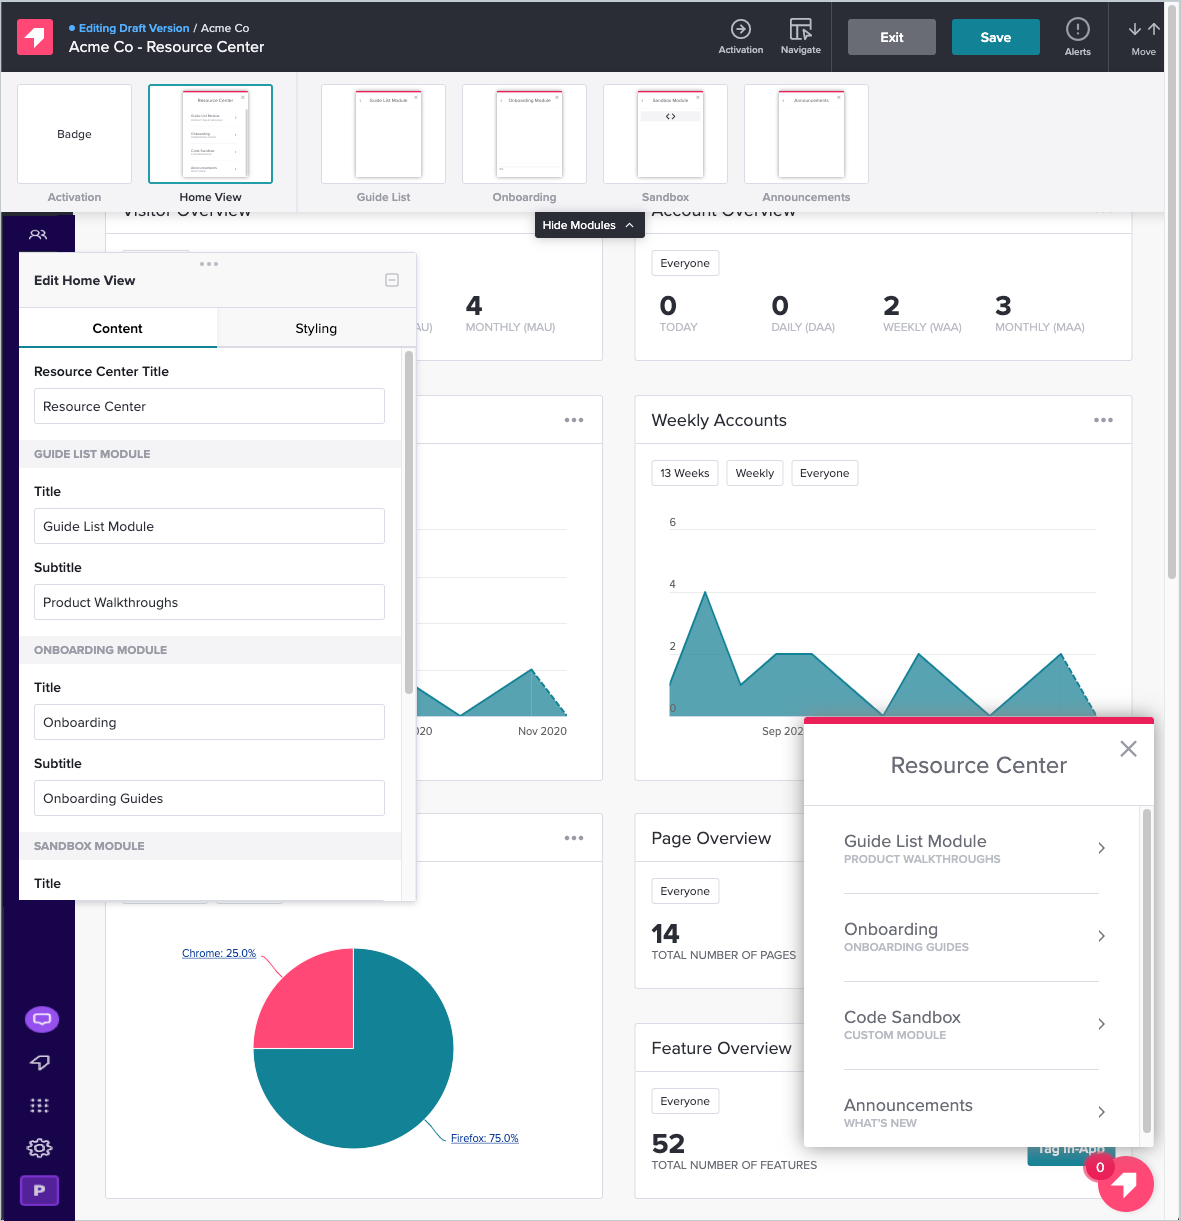
Task: Open Weekly Accounts options ellipsis menu
Action: pos(1103,420)
